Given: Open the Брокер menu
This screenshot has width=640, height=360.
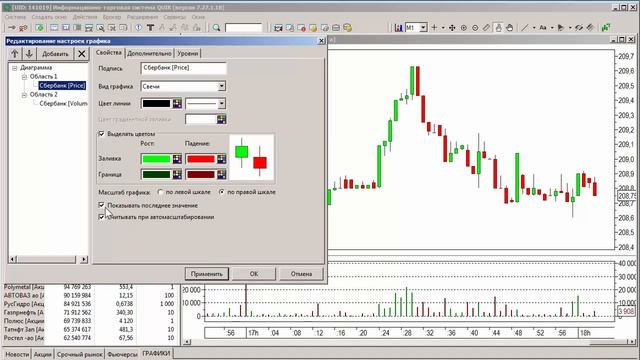Looking at the screenshot, I should 112,17.
